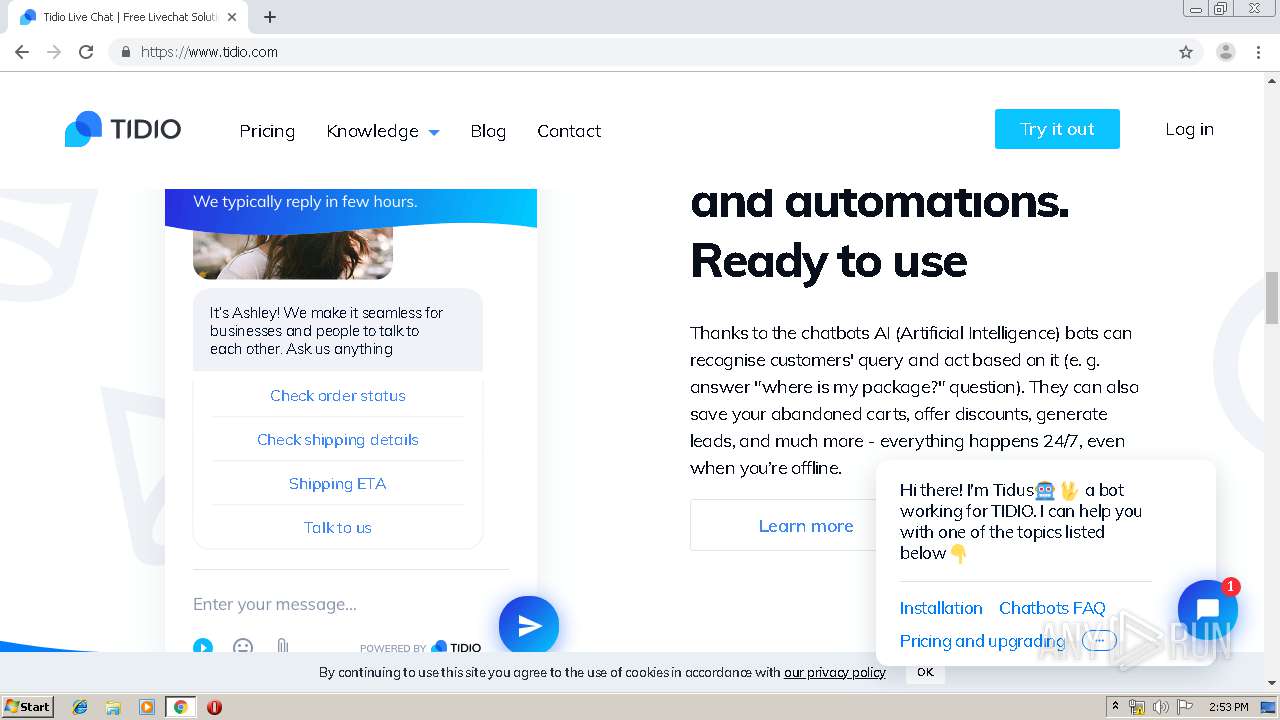Close the Tidio Live Chat tab

tap(232, 17)
